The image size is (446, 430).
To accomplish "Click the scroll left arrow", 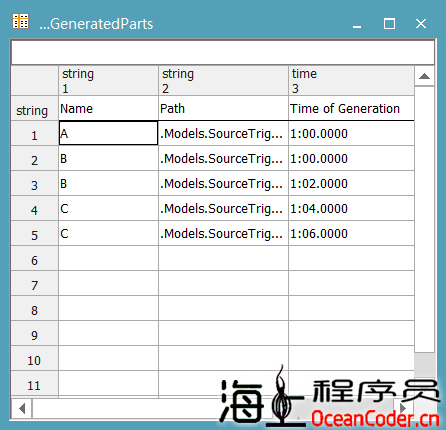I will [x=22, y=408].
